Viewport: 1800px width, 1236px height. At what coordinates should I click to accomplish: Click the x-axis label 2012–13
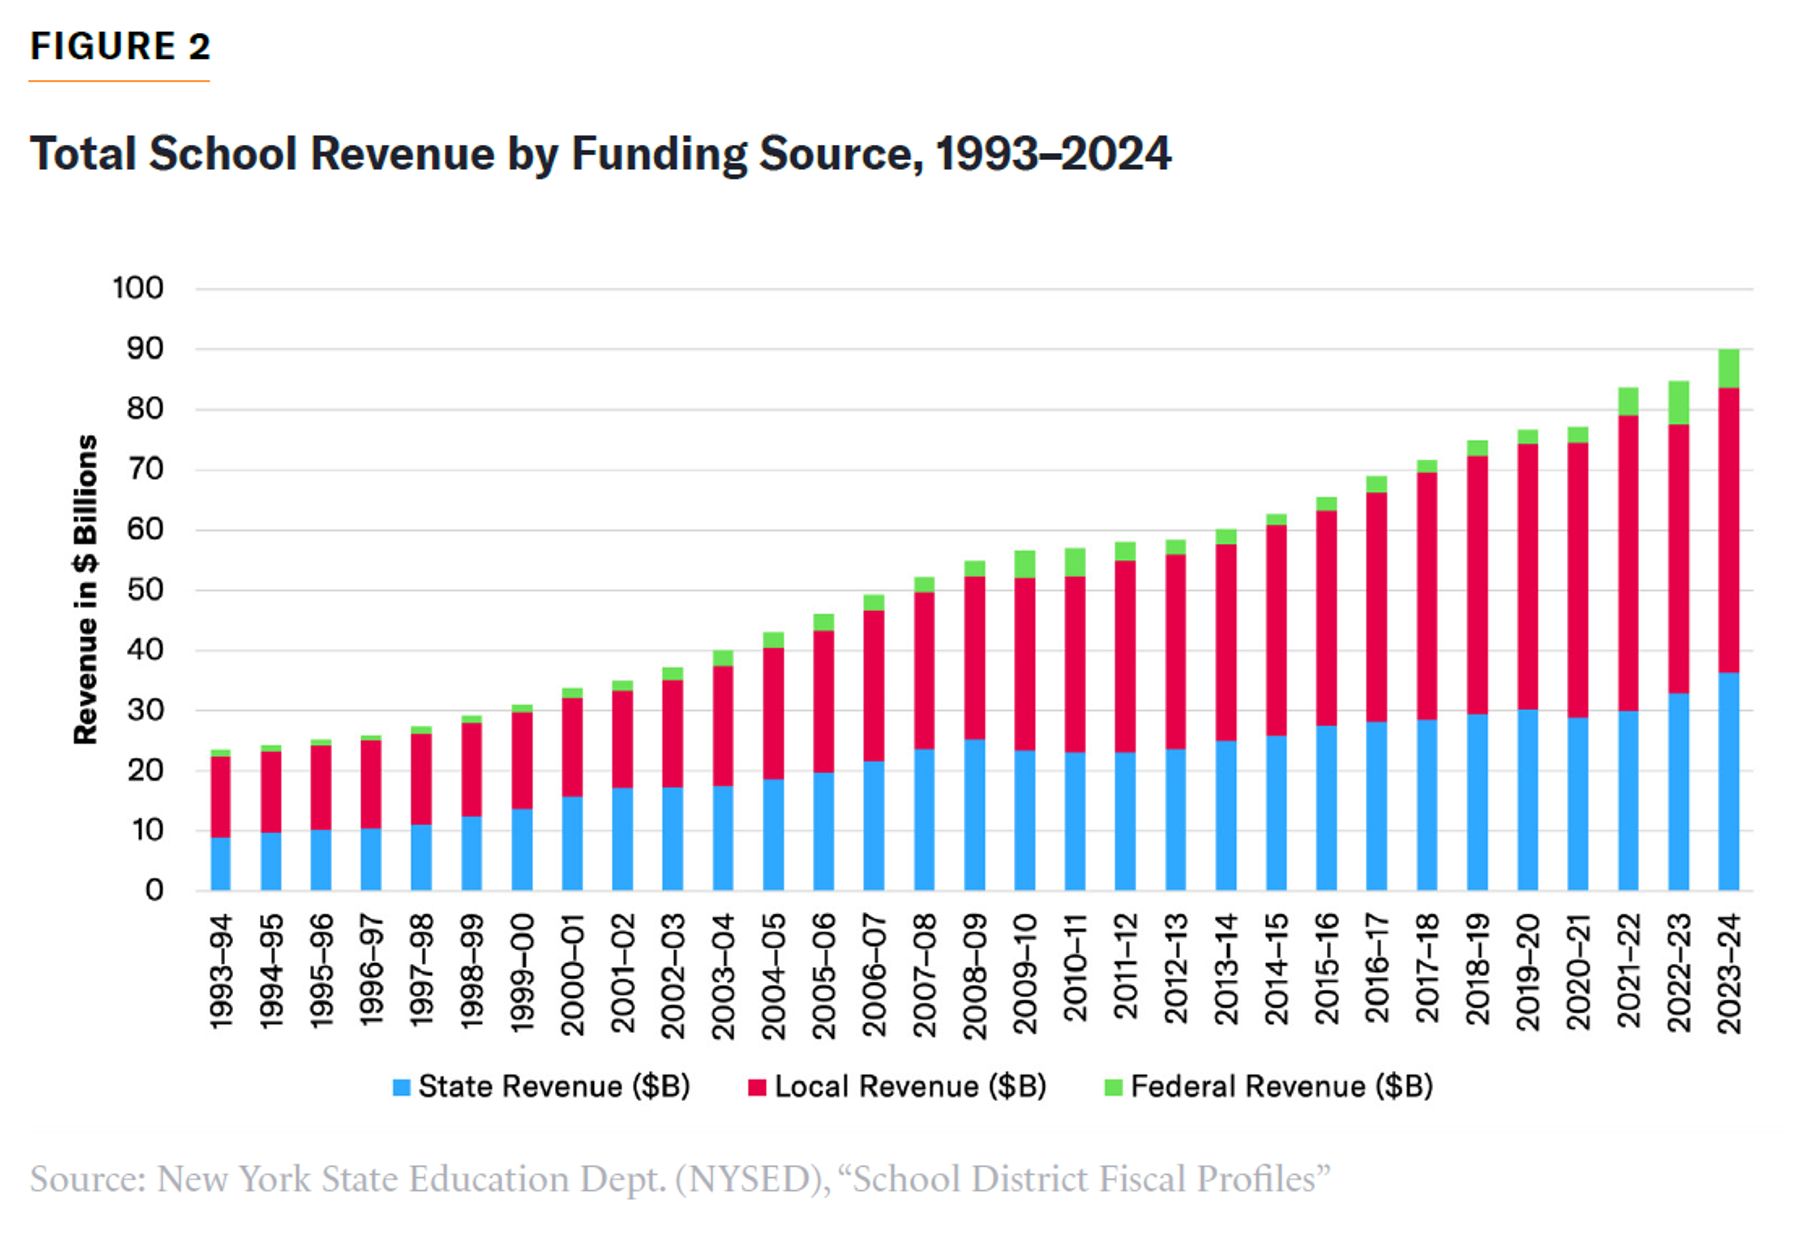point(1175,968)
